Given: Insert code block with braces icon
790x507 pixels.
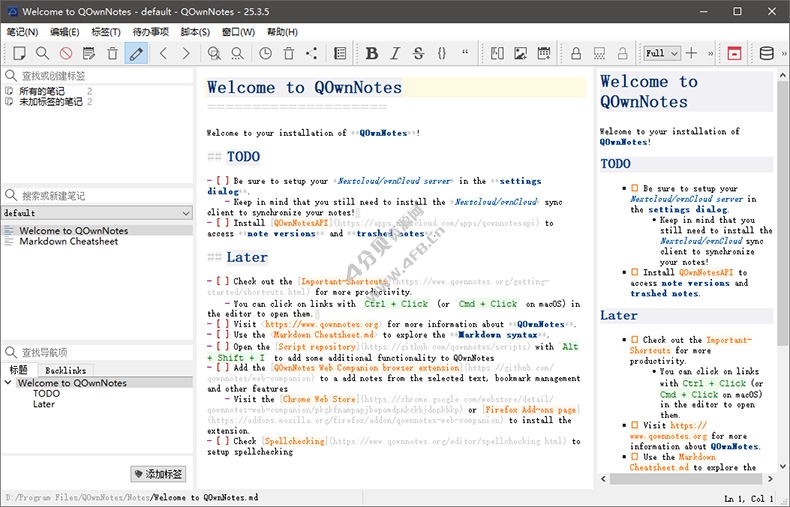Looking at the screenshot, I should [x=442, y=53].
